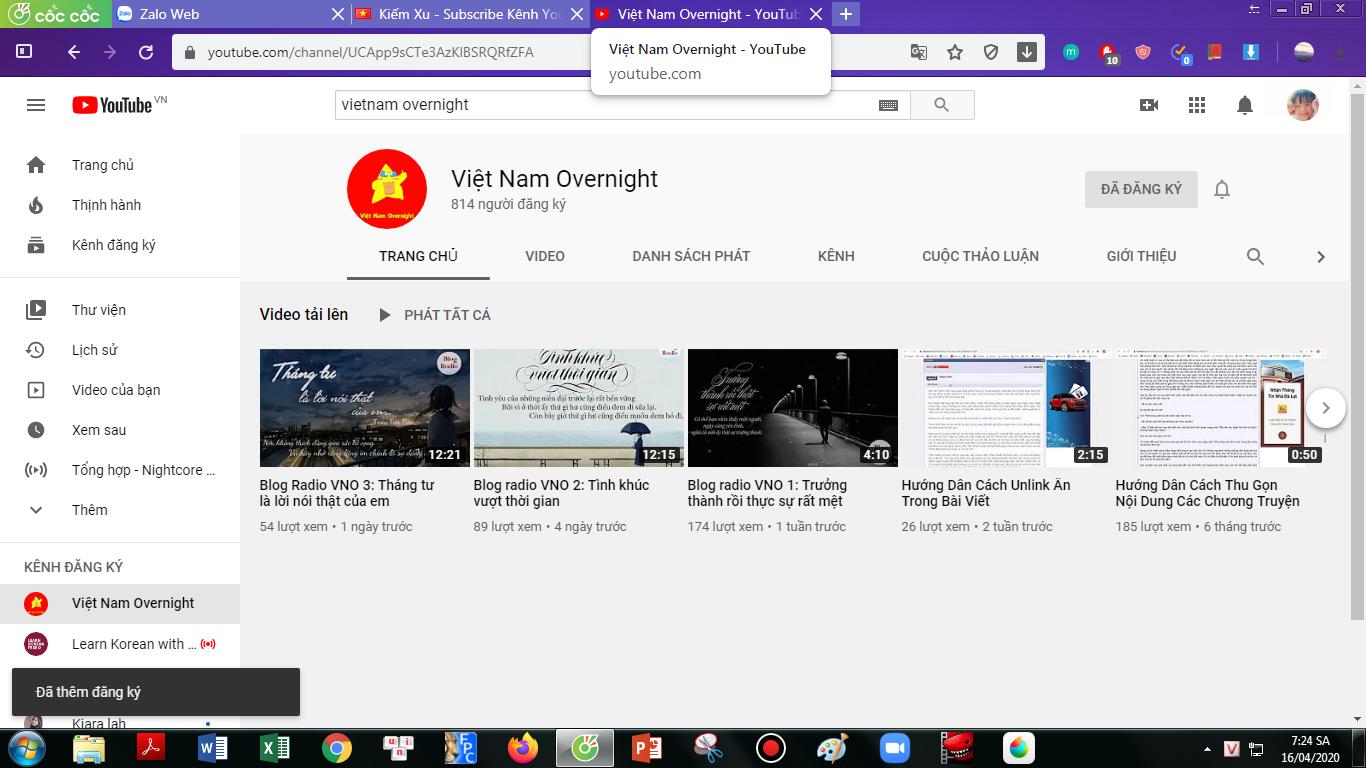The width and height of the screenshot is (1366, 768).
Task: Toggle Cốc Cốc side panel icon
Action: click(24, 52)
